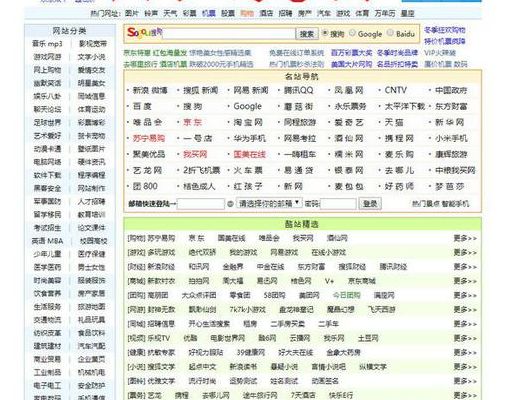Open 万年历 in the top hot sites bar
The height and width of the screenshot is (400, 508).
tap(385, 13)
